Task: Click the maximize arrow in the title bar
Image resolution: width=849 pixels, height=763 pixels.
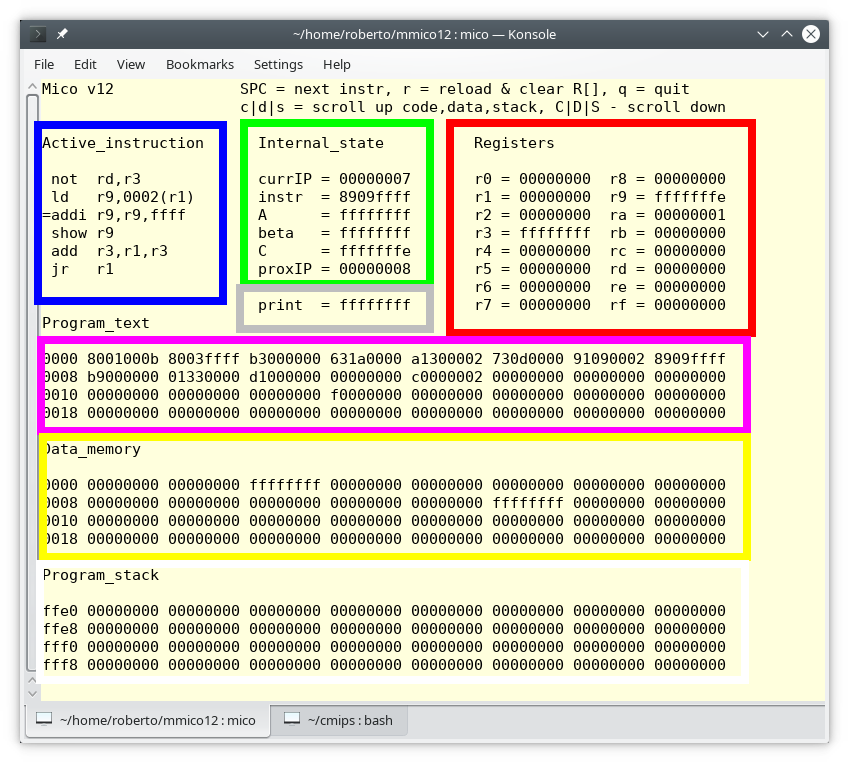Action: pos(787,33)
